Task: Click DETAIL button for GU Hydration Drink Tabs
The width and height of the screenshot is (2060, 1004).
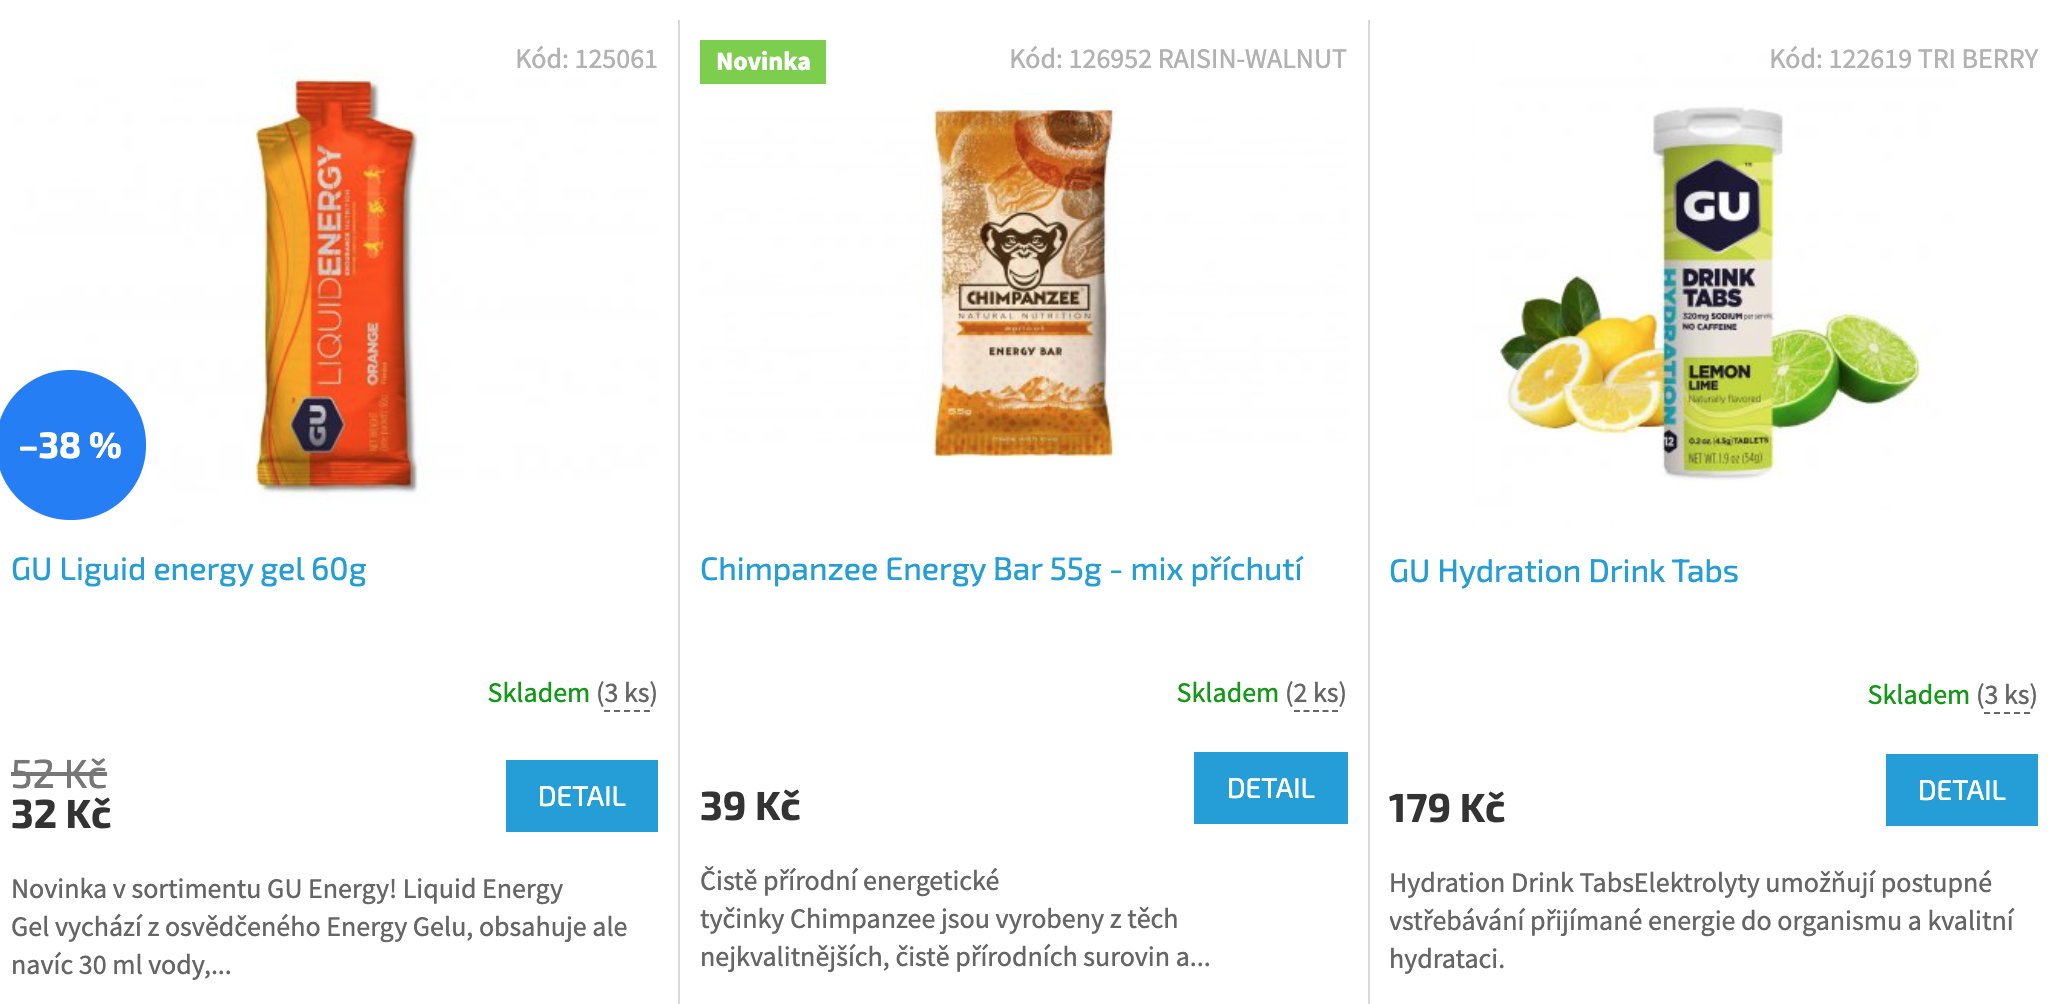Action: tap(1962, 790)
